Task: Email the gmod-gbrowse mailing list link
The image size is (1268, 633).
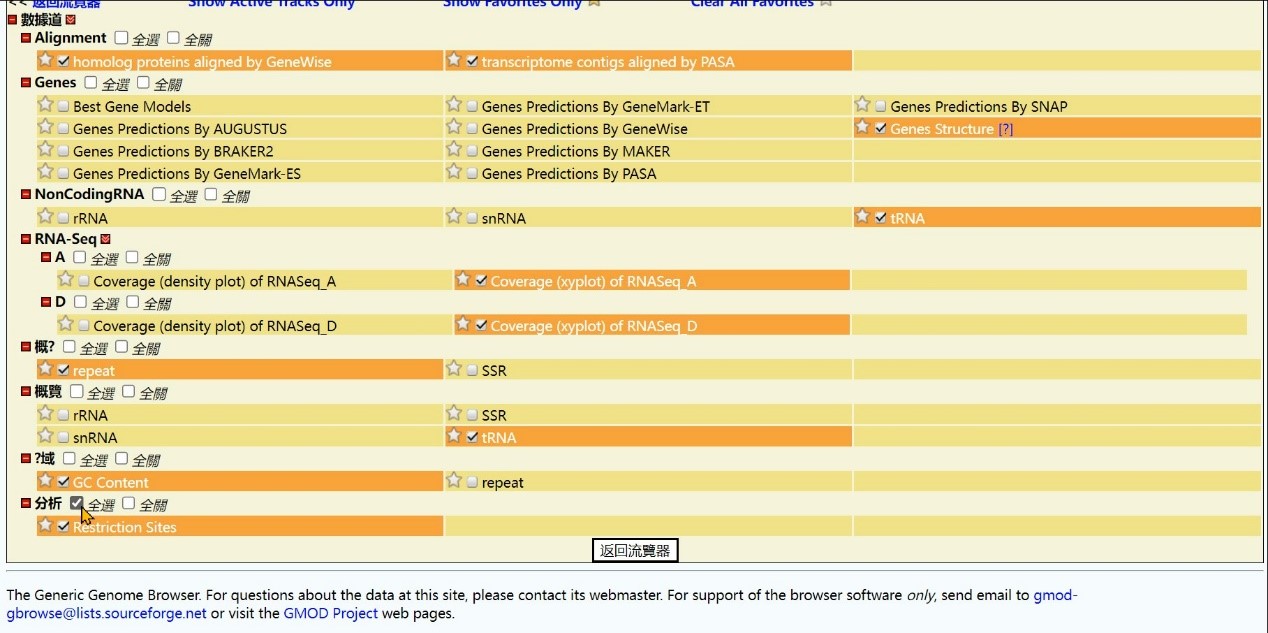Action: [106, 613]
